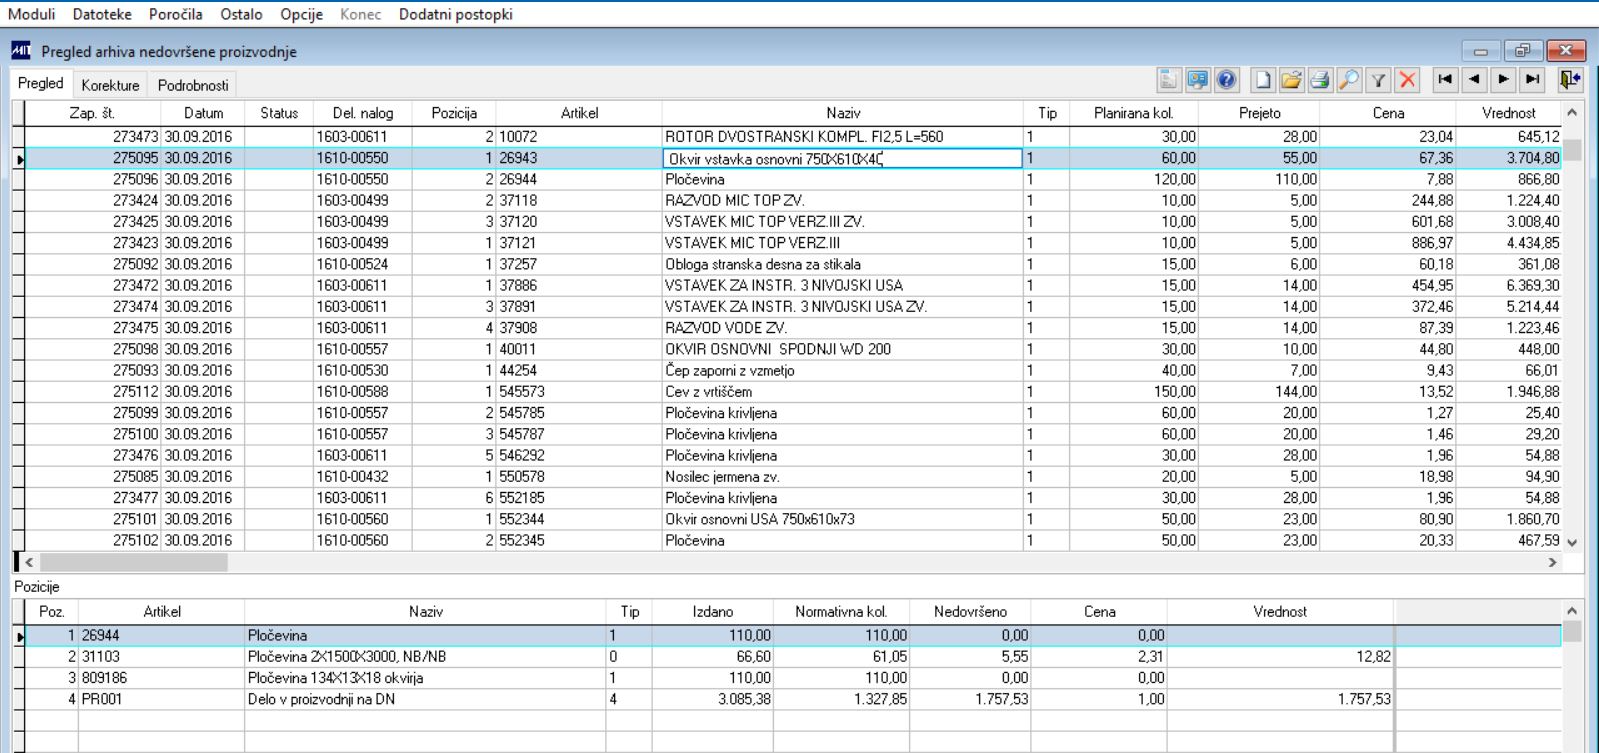This screenshot has height=753, width=1599.
Task: Open the Poročila menu
Action: tap(175, 14)
